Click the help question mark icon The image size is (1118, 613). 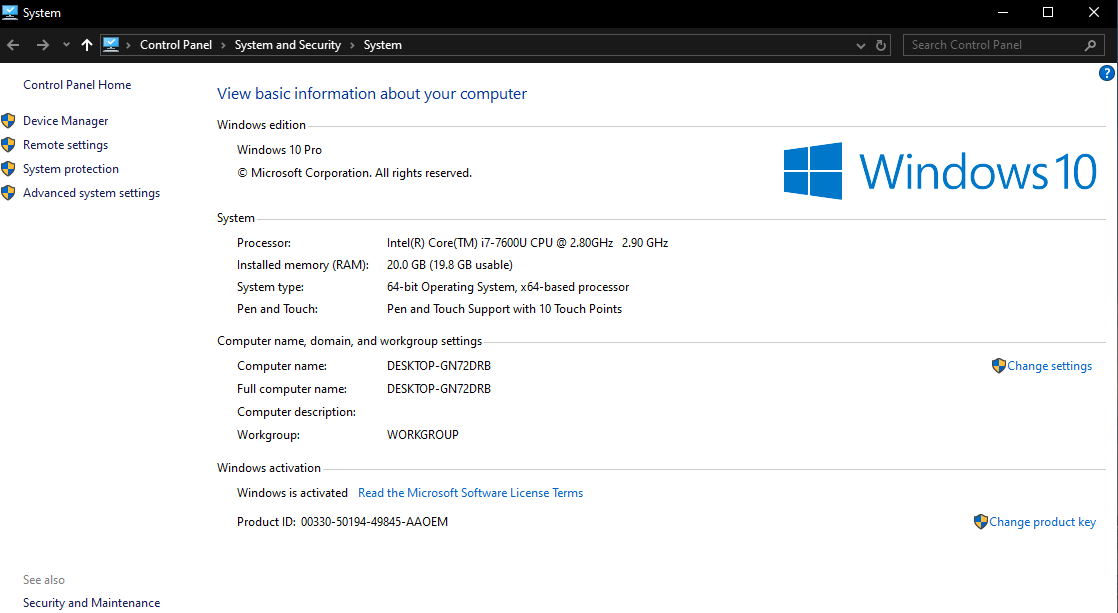click(1107, 73)
